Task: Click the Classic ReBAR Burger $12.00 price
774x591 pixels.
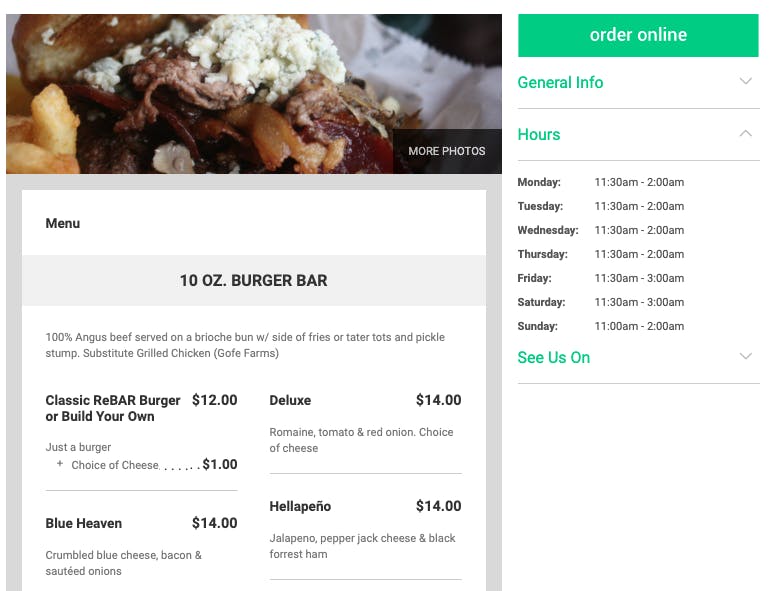Action: (x=214, y=400)
